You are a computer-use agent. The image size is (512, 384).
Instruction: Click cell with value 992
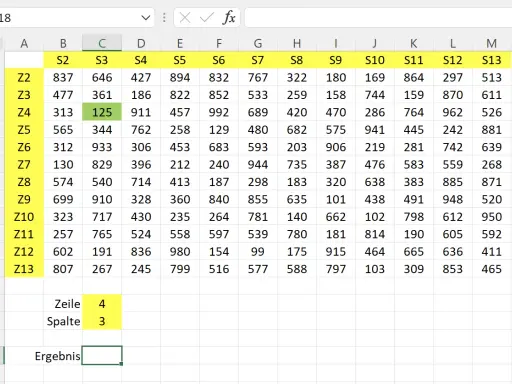tap(219, 112)
